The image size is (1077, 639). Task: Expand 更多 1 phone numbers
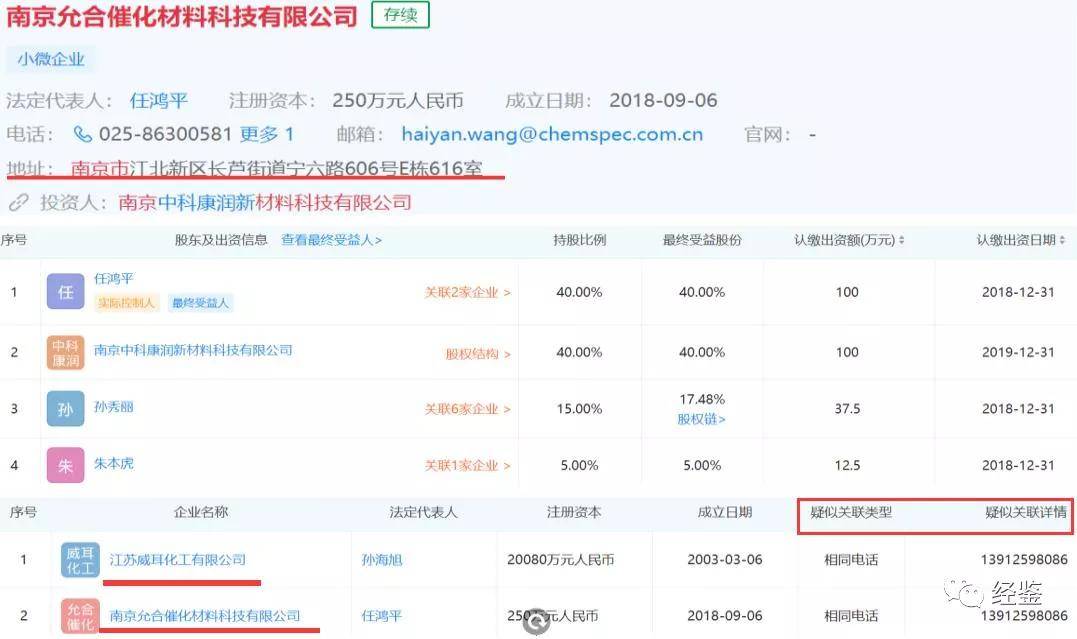coord(267,134)
